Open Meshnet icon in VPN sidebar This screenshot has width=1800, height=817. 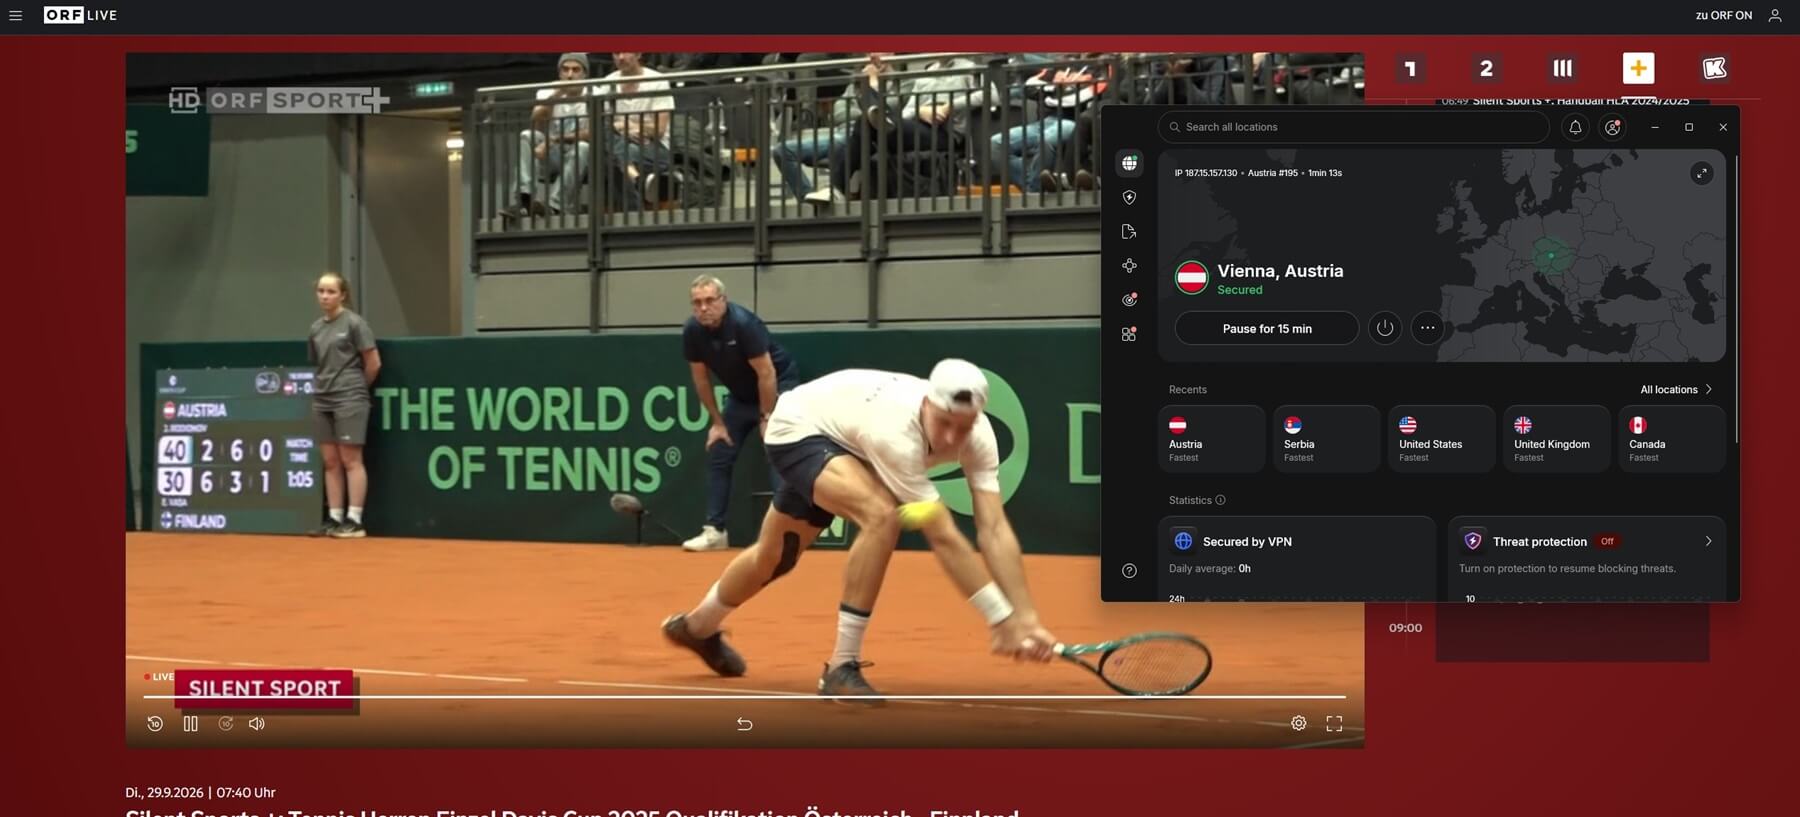1129,266
